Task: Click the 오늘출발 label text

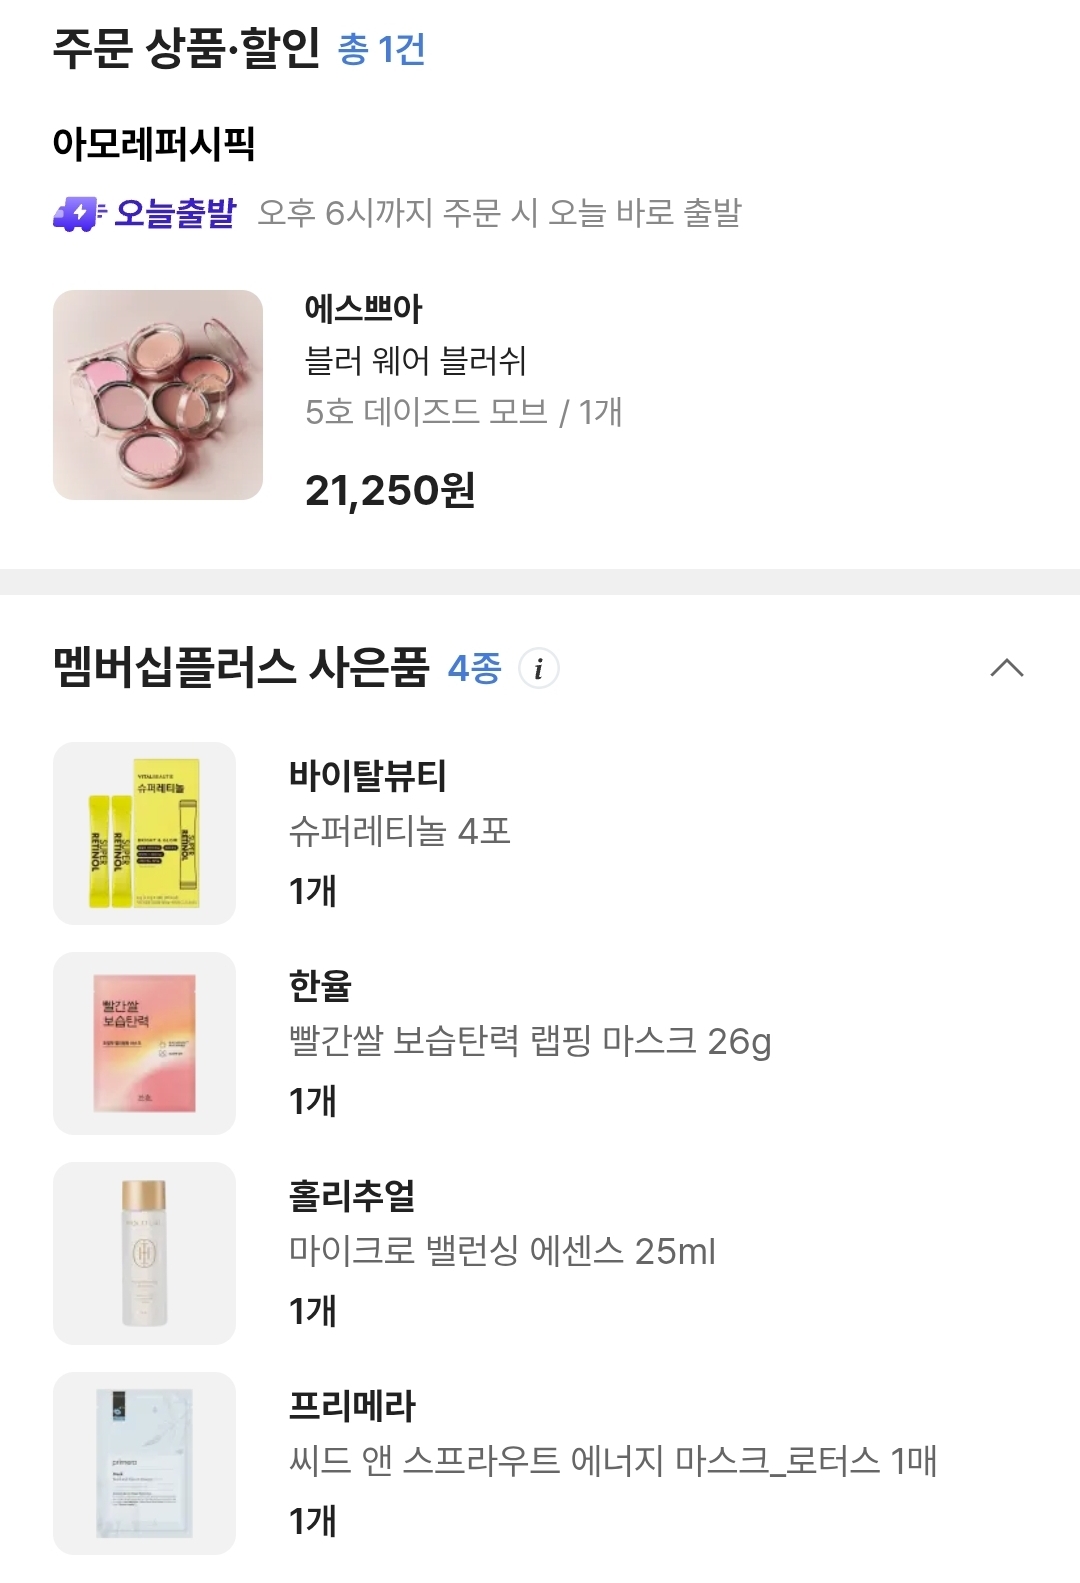Action: (176, 213)
